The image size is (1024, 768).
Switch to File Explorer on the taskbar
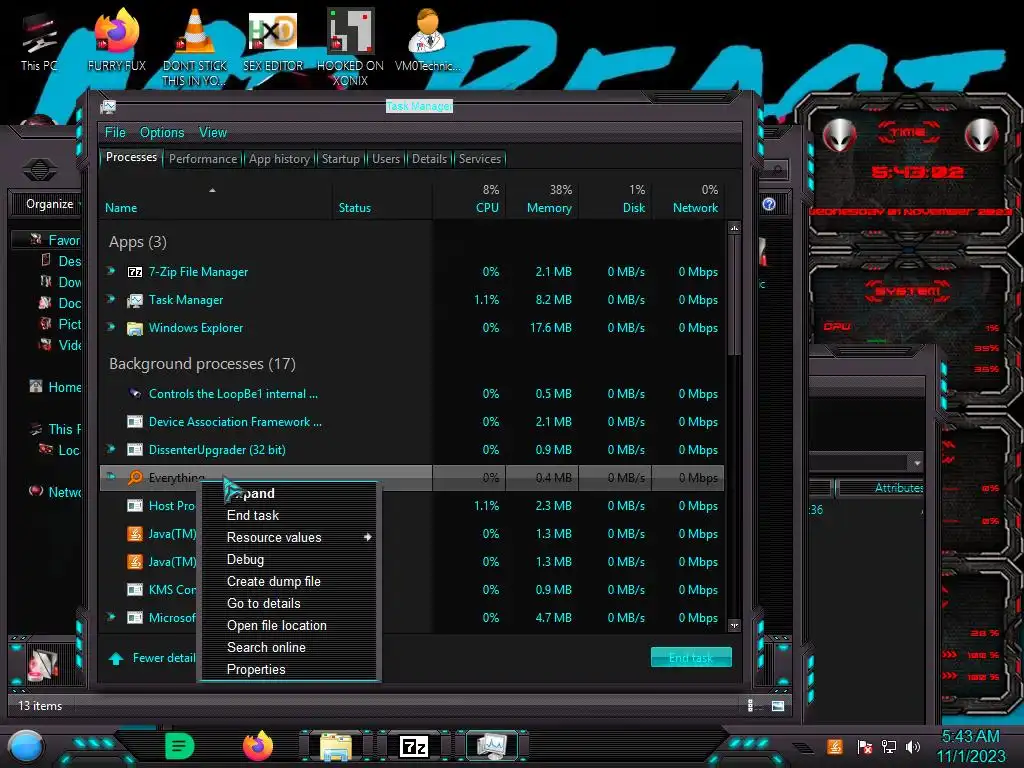[336, 746]
